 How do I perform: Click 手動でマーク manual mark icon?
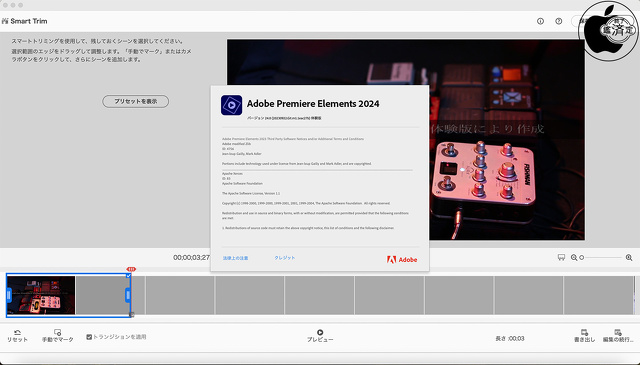coord(58,336)
